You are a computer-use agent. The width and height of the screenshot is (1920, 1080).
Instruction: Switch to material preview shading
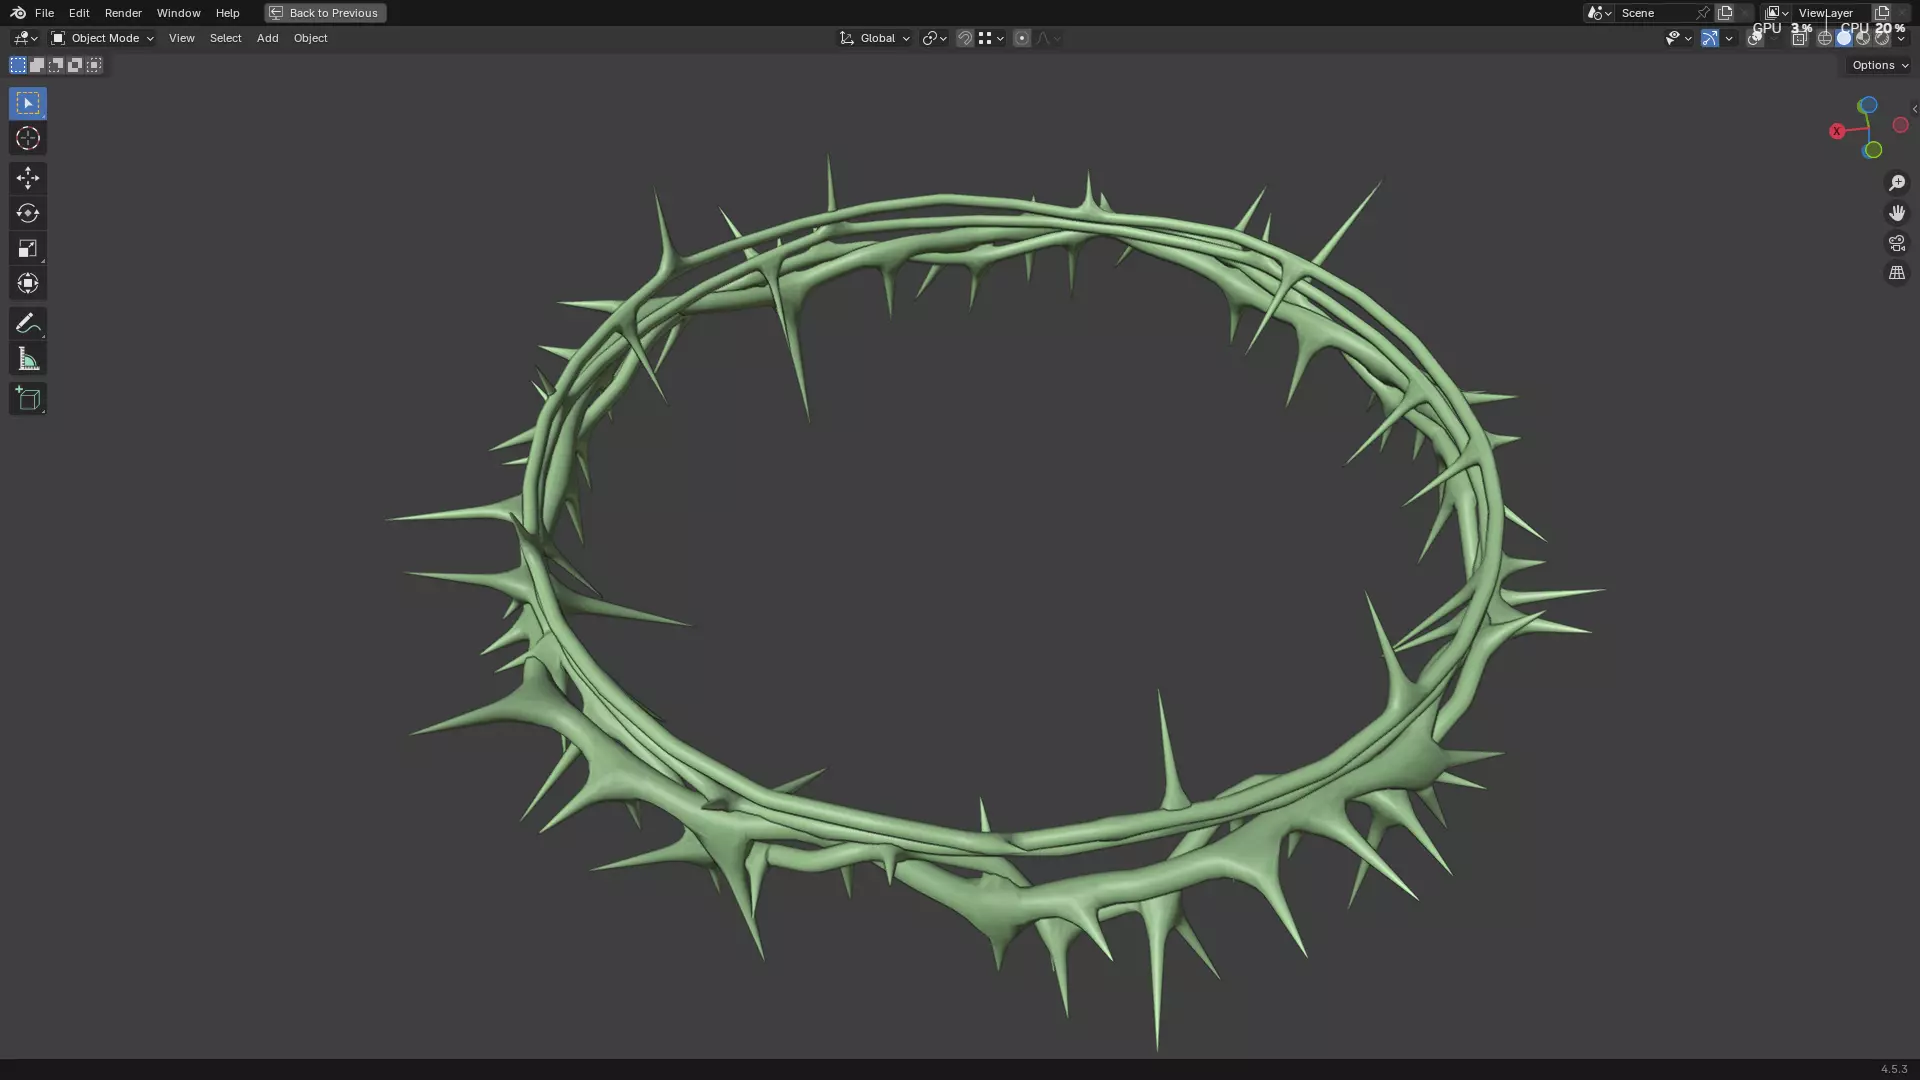(x=1863, y=38)
